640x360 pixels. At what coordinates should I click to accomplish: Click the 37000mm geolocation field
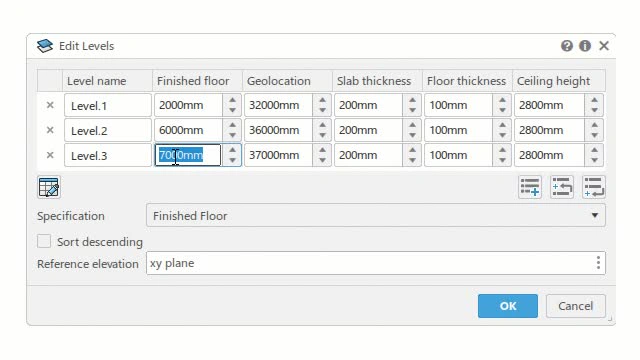[x=279, y=155]
